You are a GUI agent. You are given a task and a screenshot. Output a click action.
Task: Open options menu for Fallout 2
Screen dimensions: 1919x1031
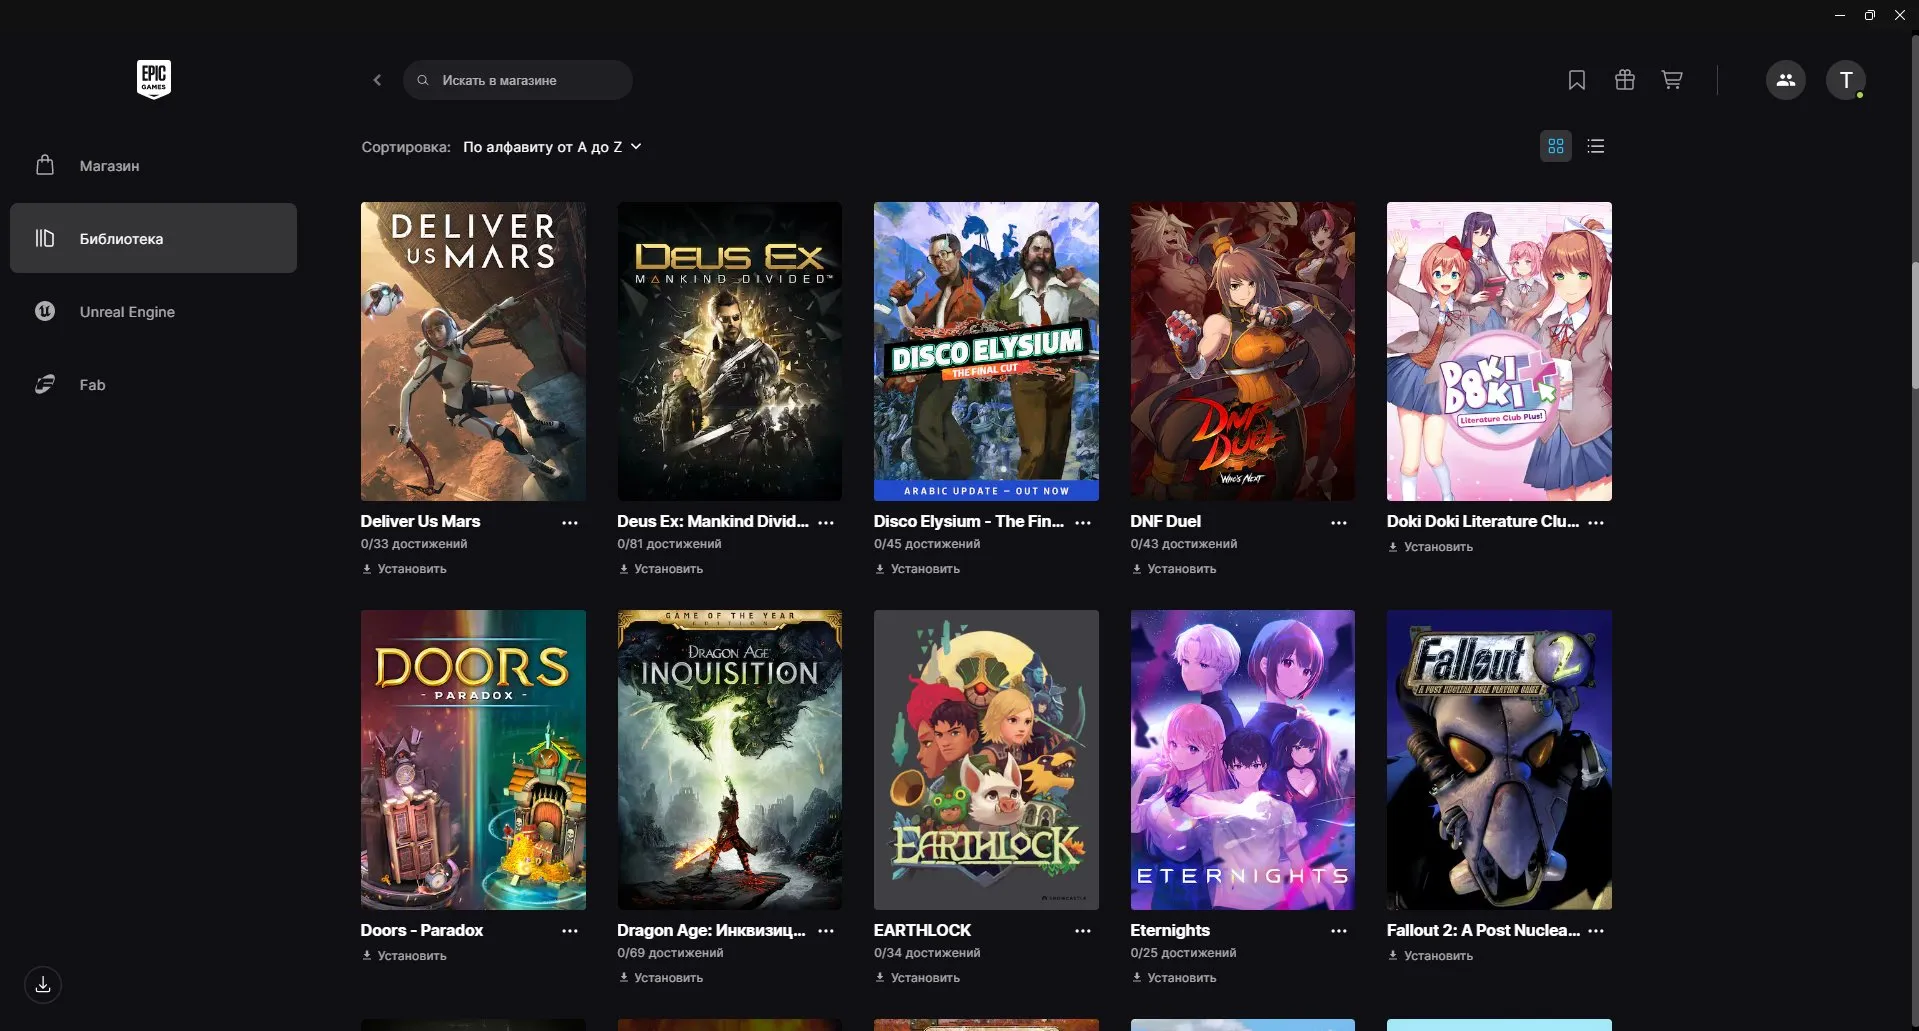tap(1596, 931)
